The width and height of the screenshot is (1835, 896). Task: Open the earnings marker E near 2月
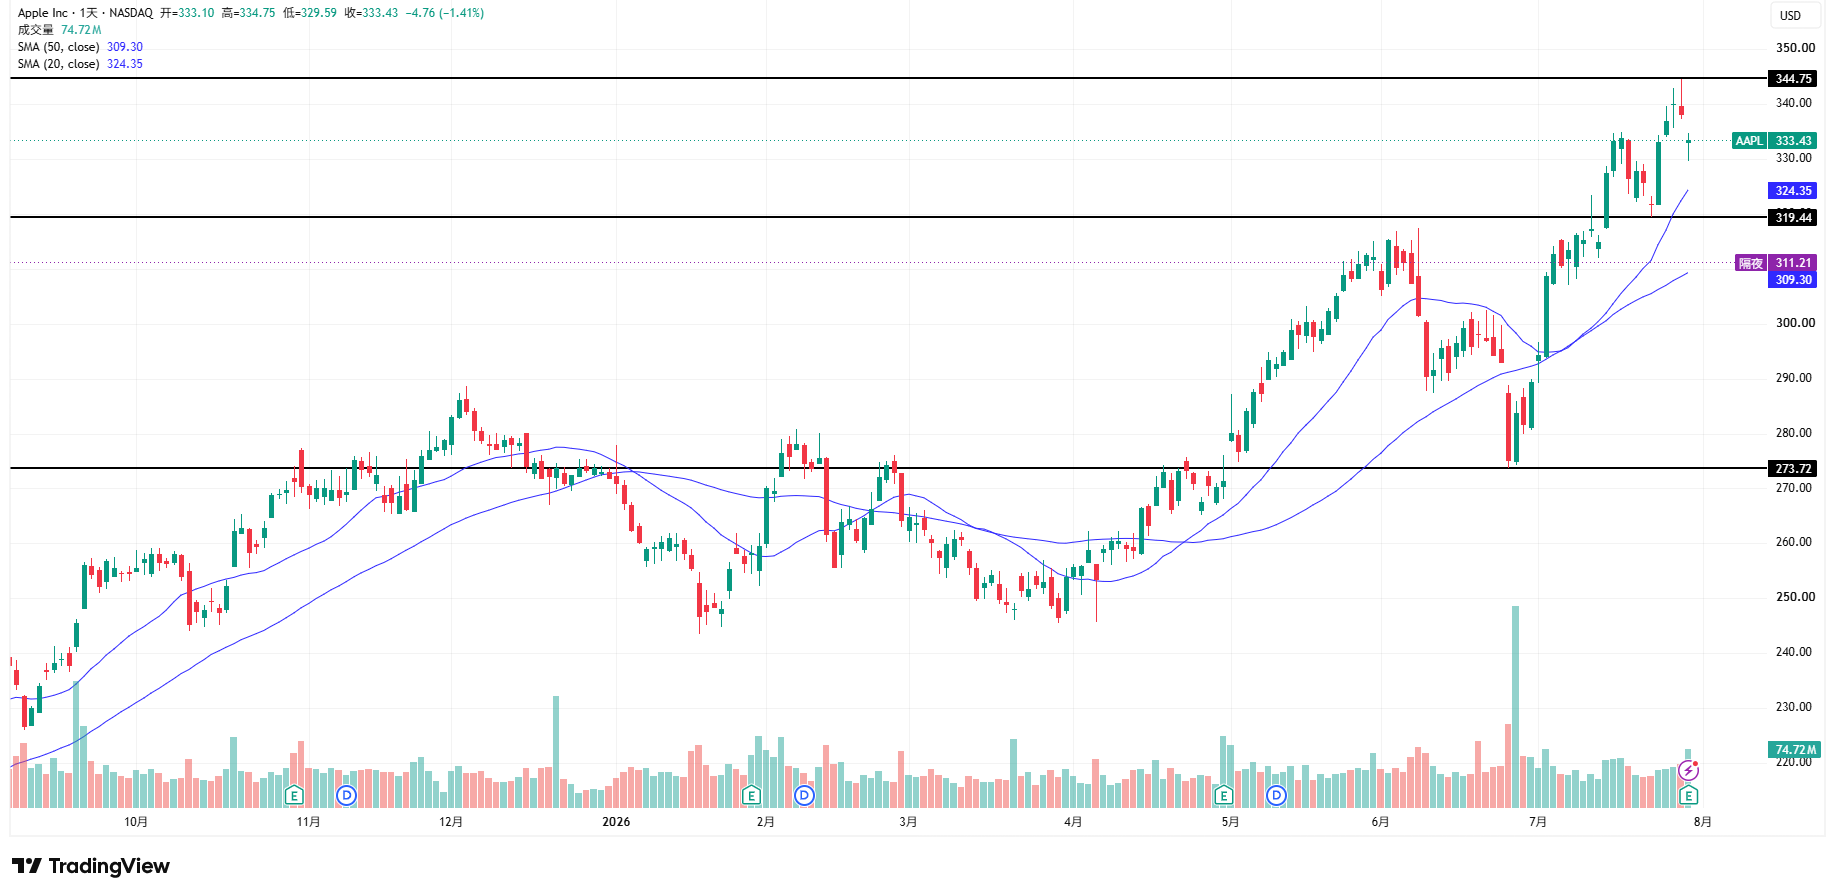coord(752,796)
